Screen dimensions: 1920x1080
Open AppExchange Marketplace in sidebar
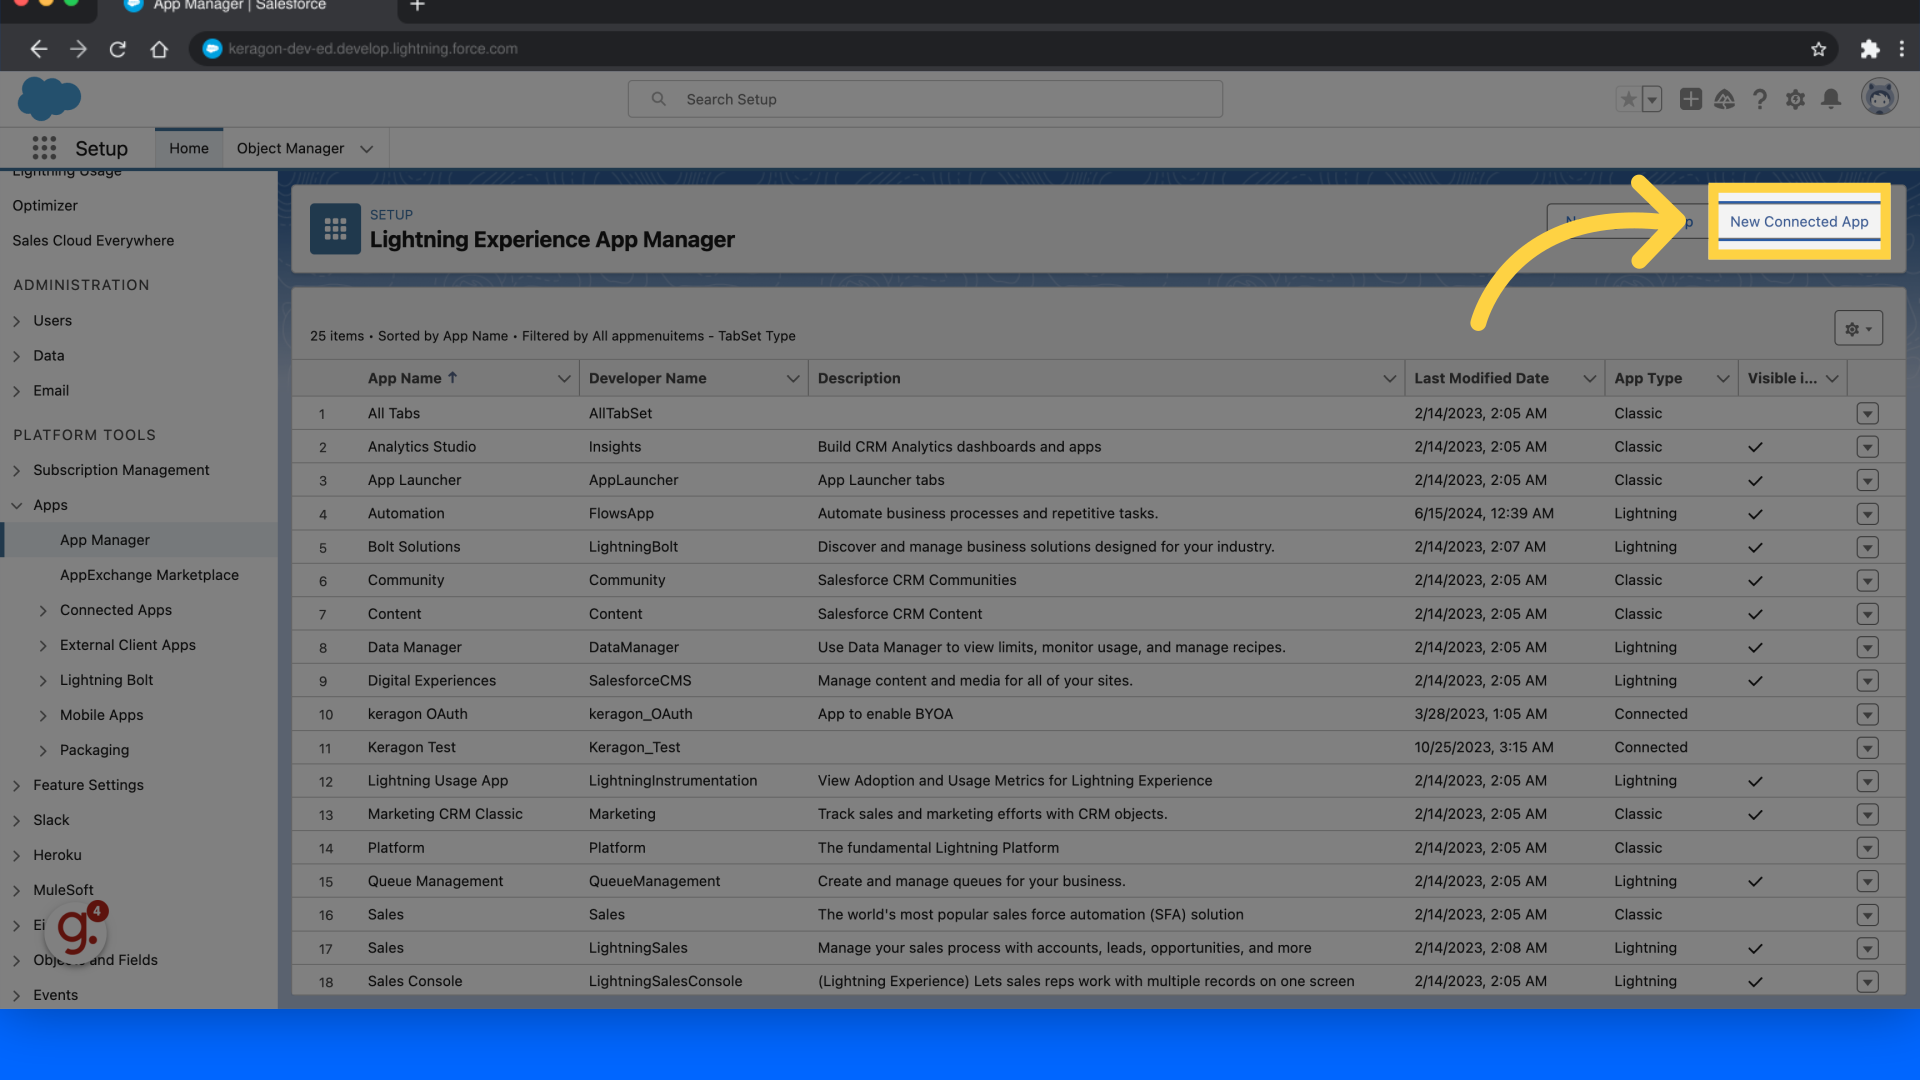[x=149, y=575]
